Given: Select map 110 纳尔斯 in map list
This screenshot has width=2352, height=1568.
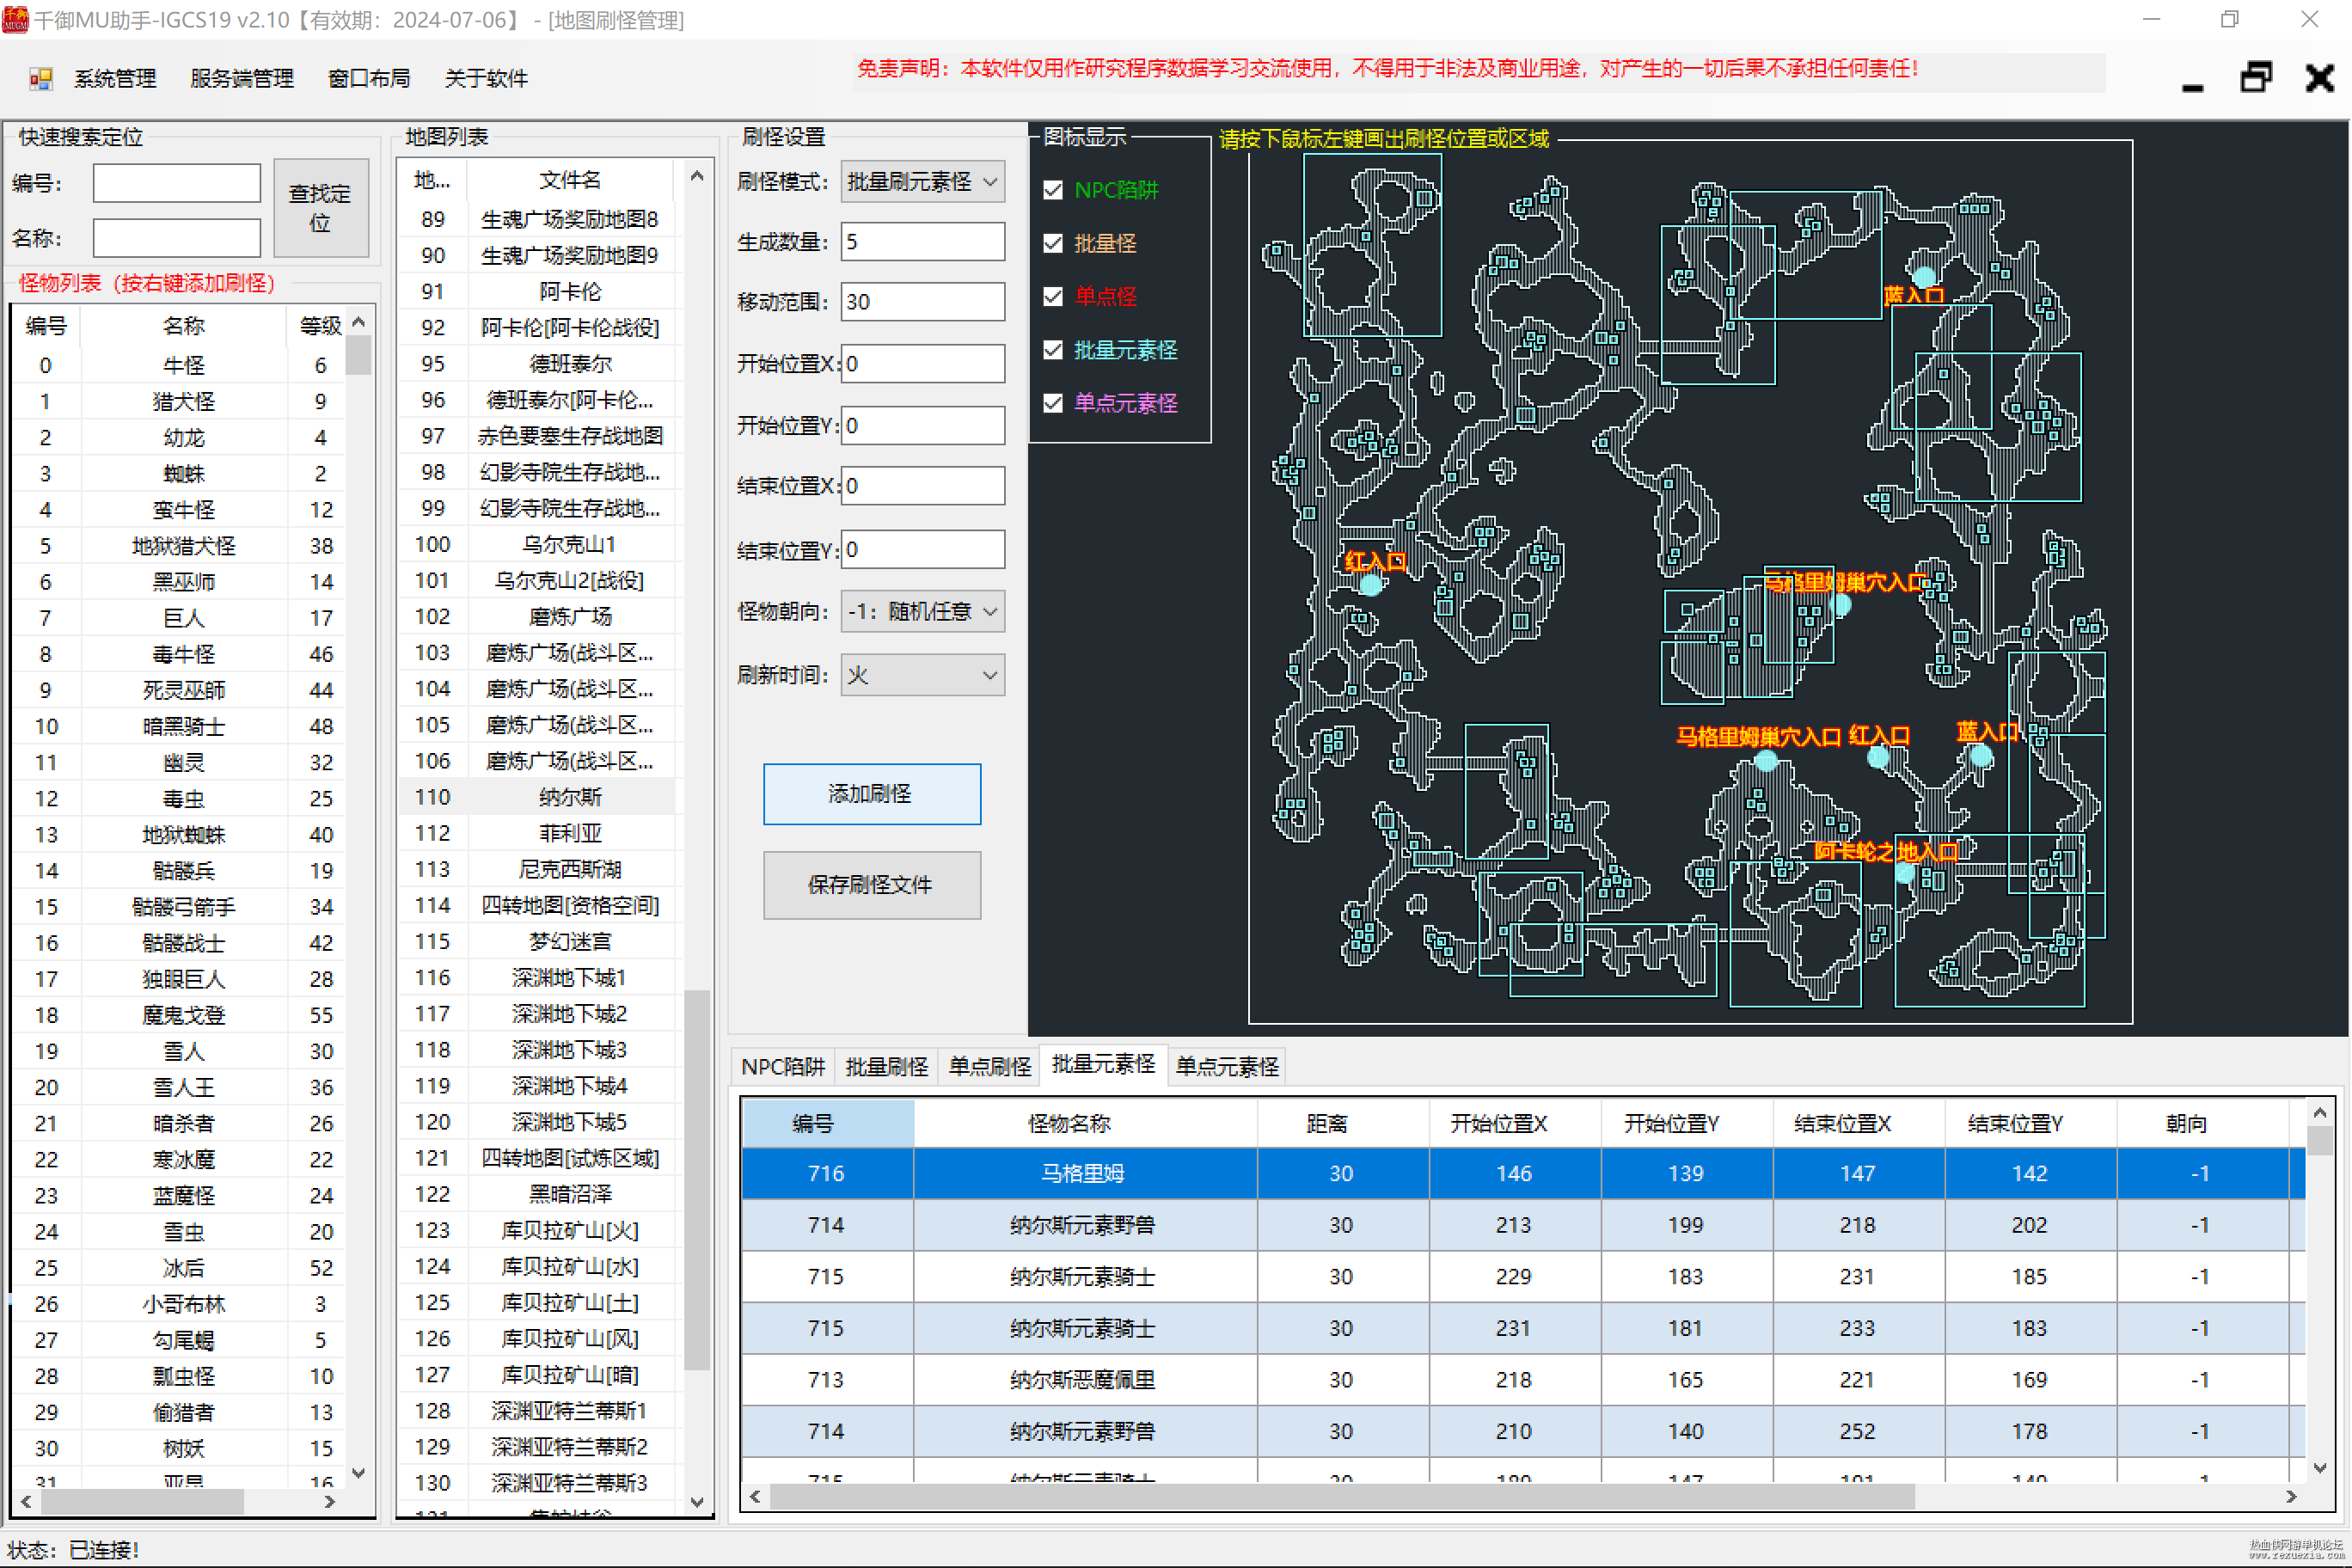Looking at the screenshot, I should 536,797.
